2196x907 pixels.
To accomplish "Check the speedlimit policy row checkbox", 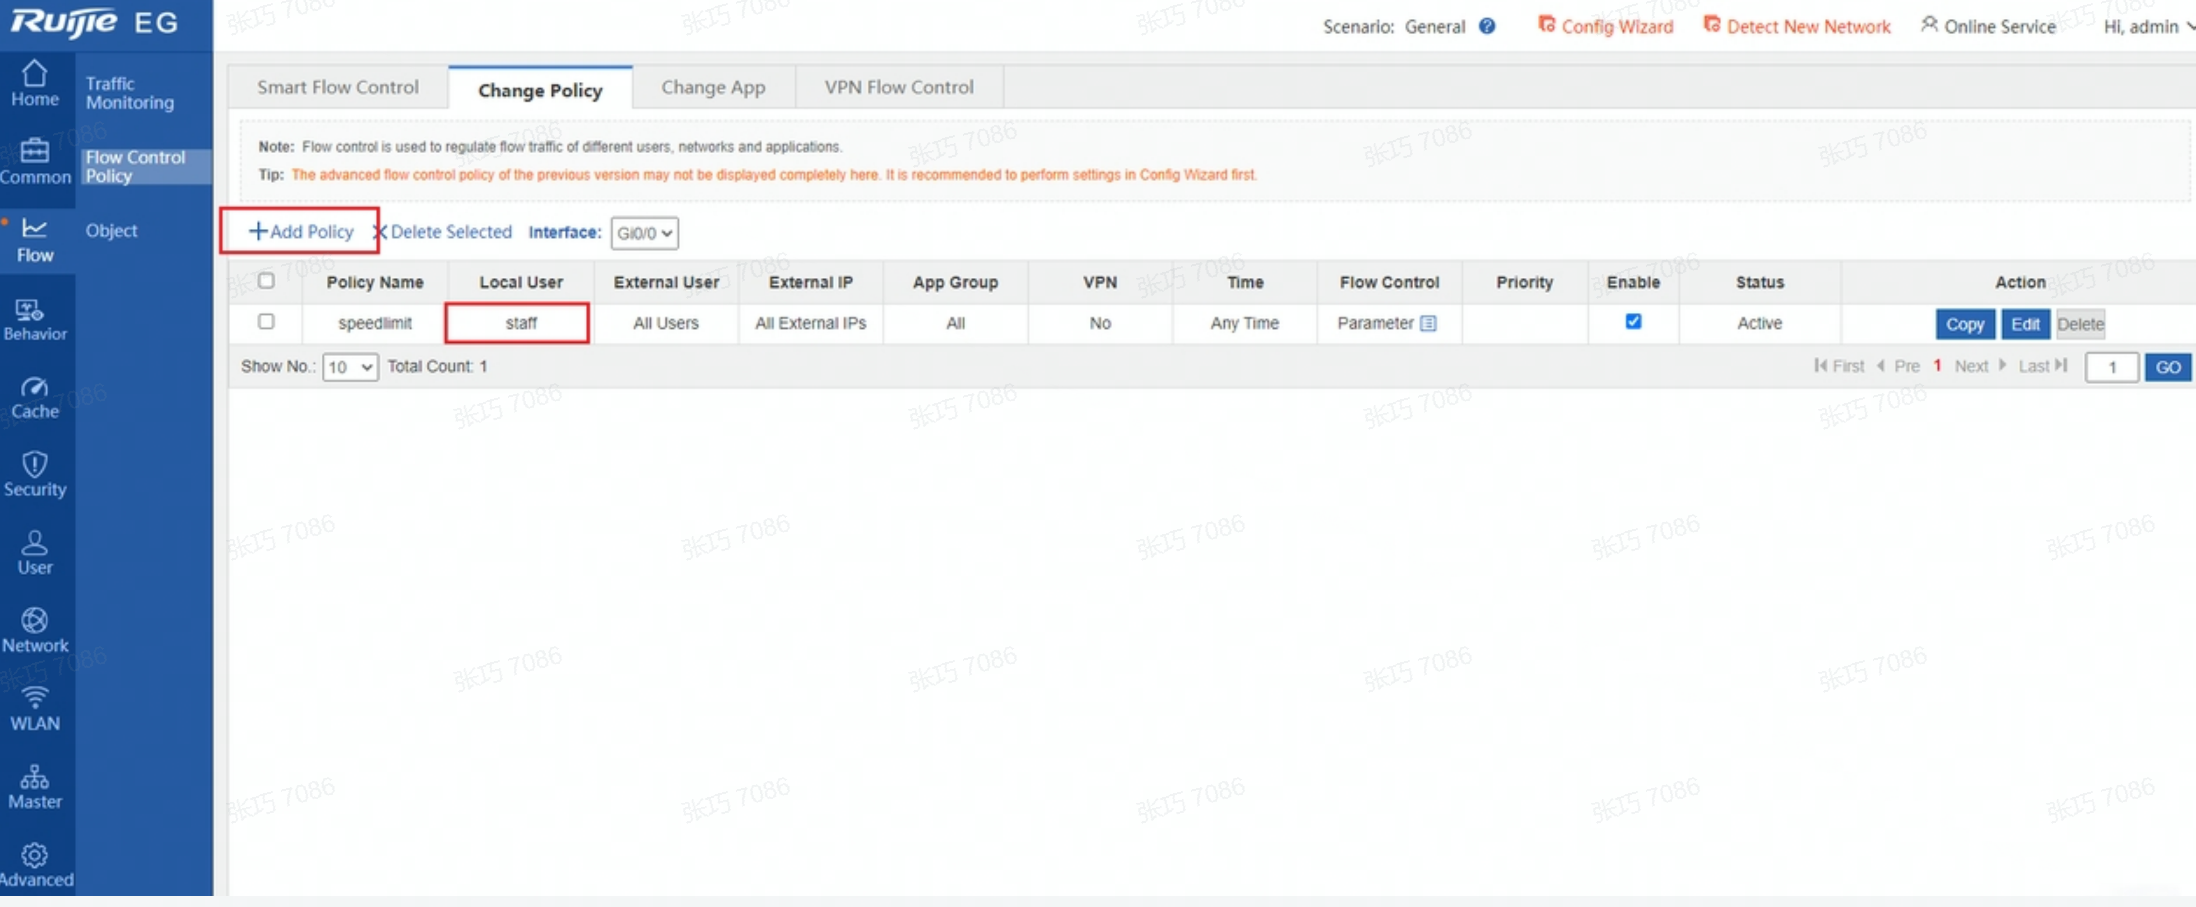I will click(266, 322).
